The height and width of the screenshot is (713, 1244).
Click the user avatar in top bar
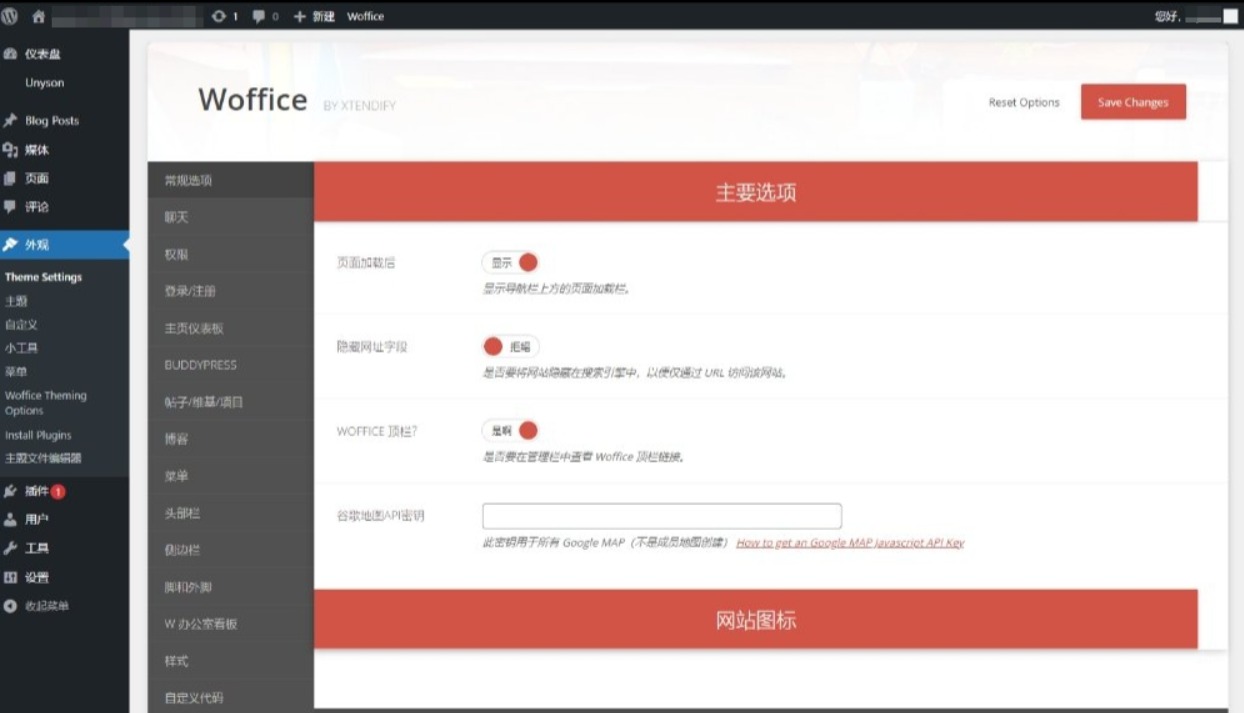point(1229,17)
